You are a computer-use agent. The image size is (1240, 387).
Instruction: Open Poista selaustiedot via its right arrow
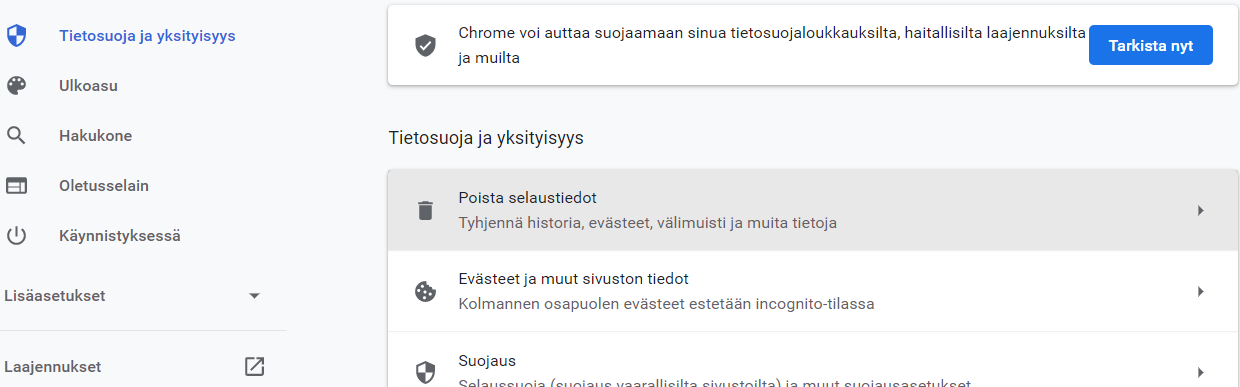[1201, 210]
